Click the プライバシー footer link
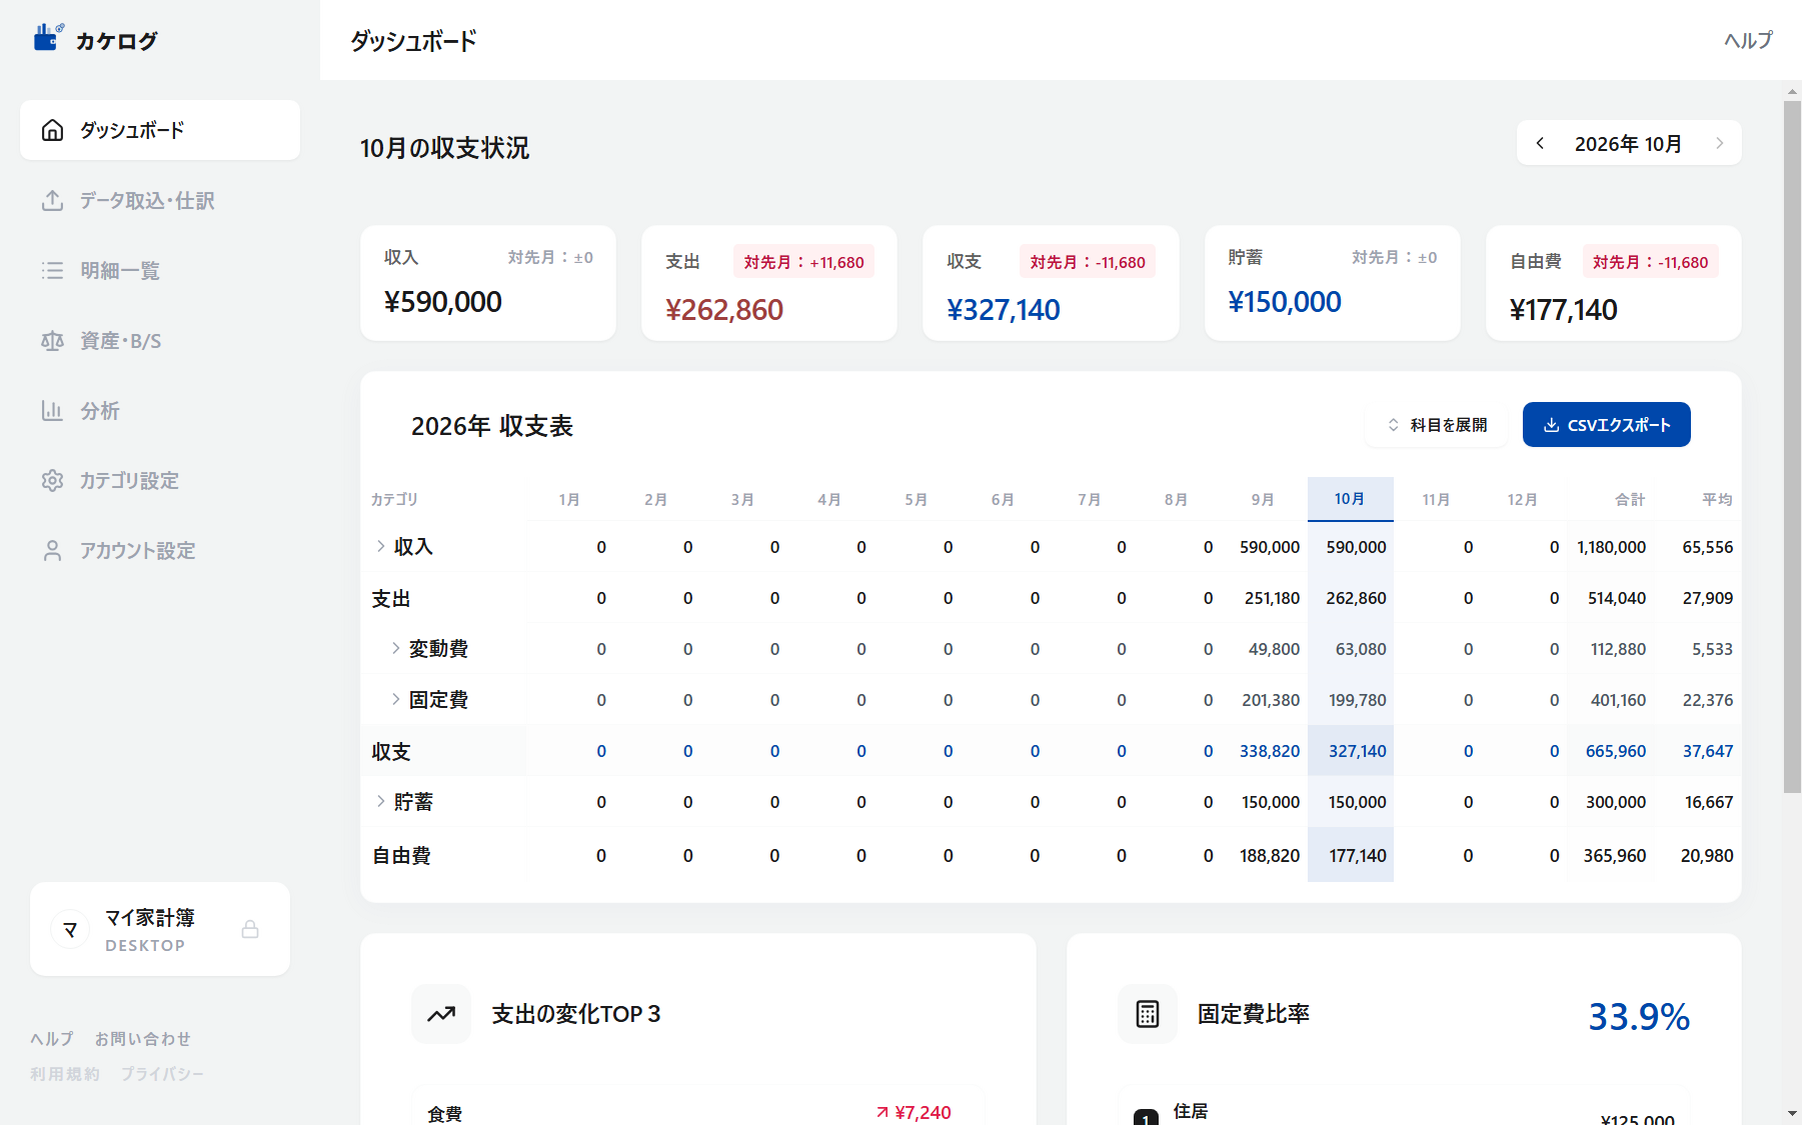The image size is (1802, 1125). (162, 1074)
